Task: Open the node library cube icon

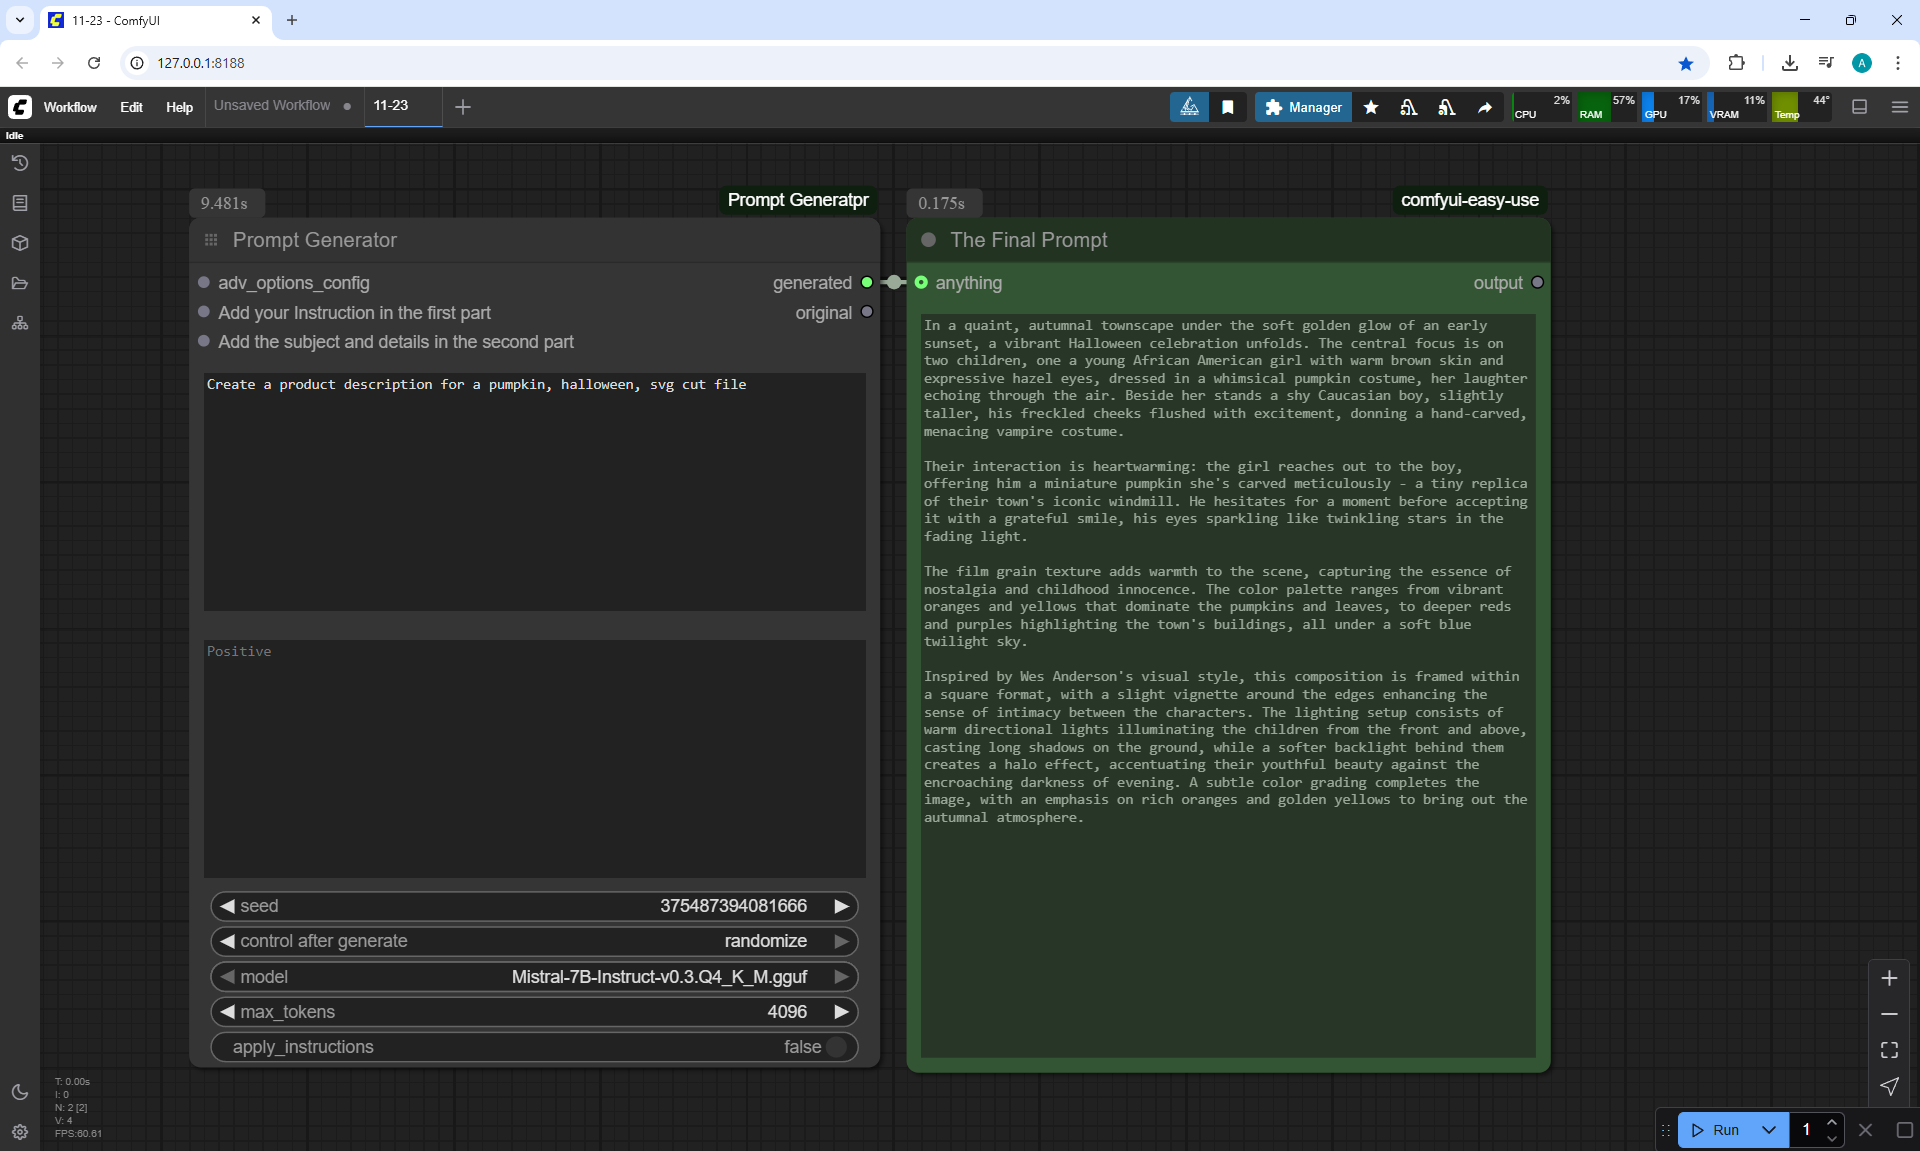Action: tap(19, 243)
